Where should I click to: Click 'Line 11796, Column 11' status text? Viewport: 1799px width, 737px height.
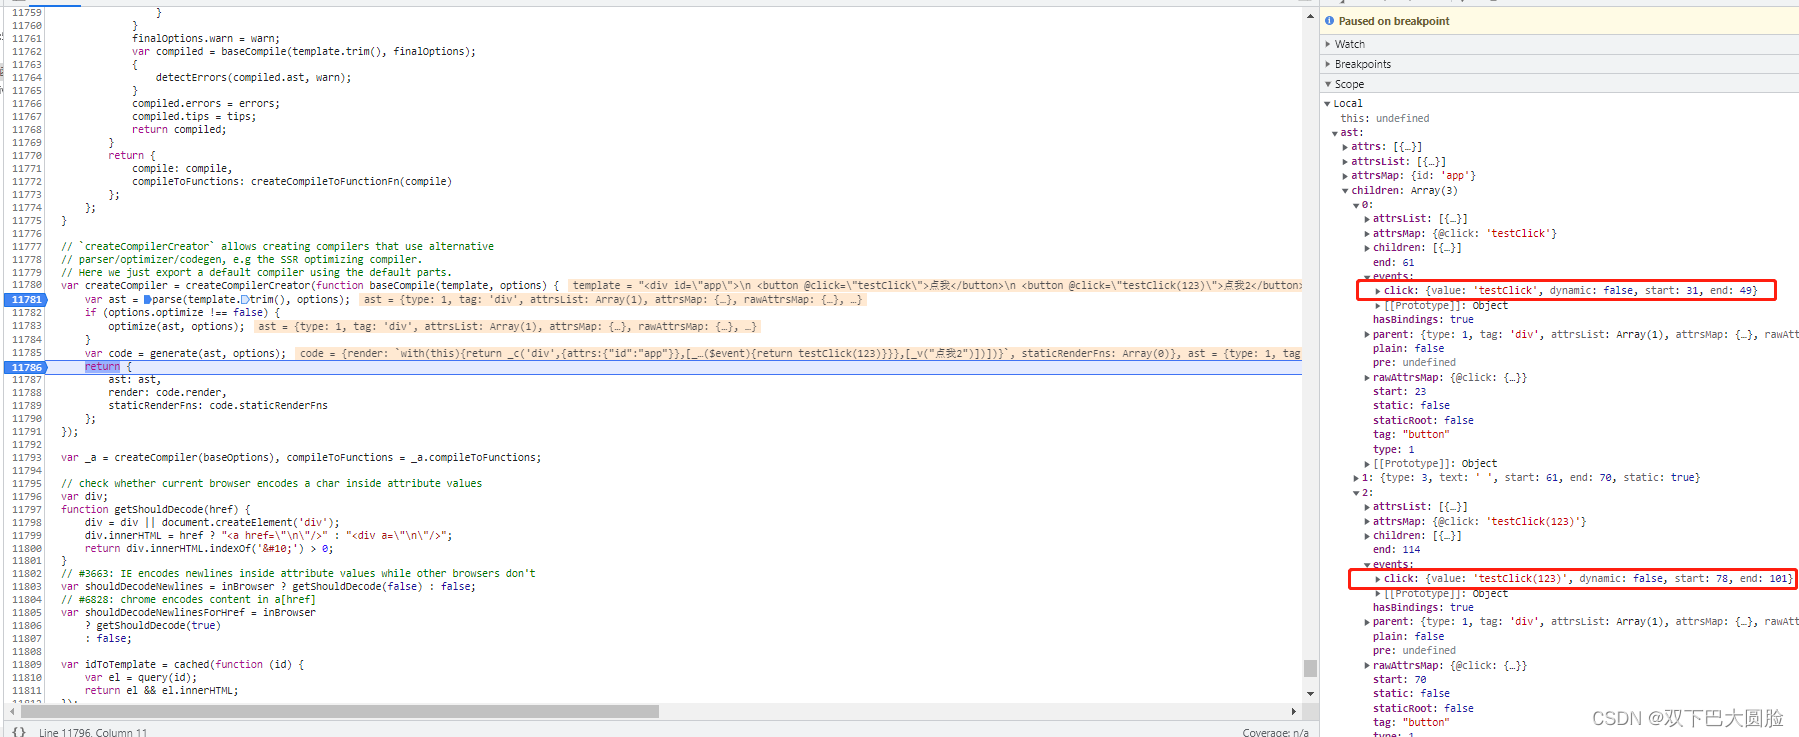tap(93, 732)
